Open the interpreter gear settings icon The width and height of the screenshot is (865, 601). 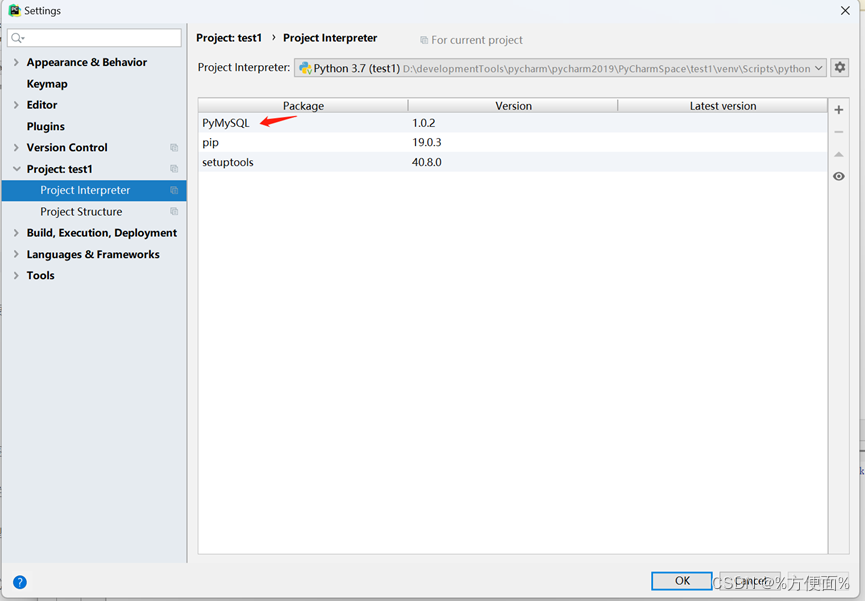tap(840, 67)
